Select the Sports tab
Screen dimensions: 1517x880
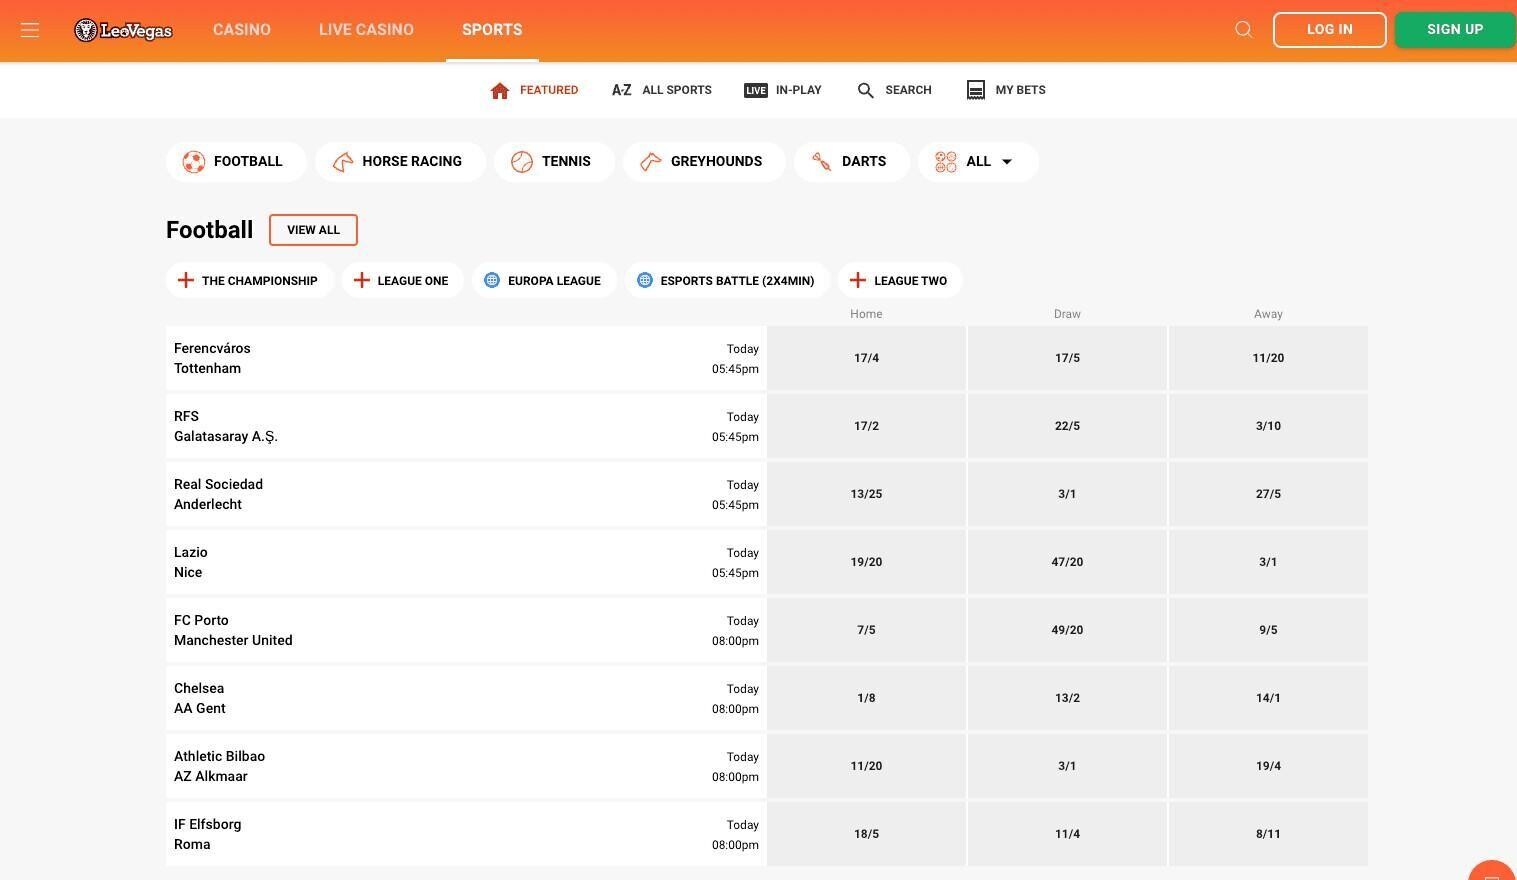[492, 30]
